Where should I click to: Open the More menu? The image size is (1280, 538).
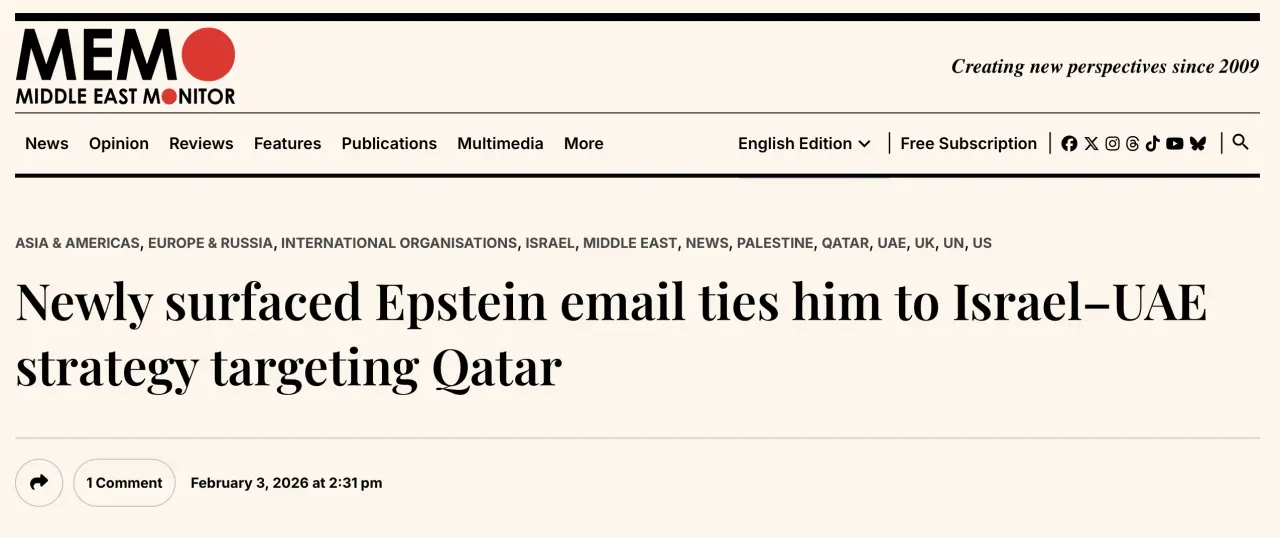point(583,144)
